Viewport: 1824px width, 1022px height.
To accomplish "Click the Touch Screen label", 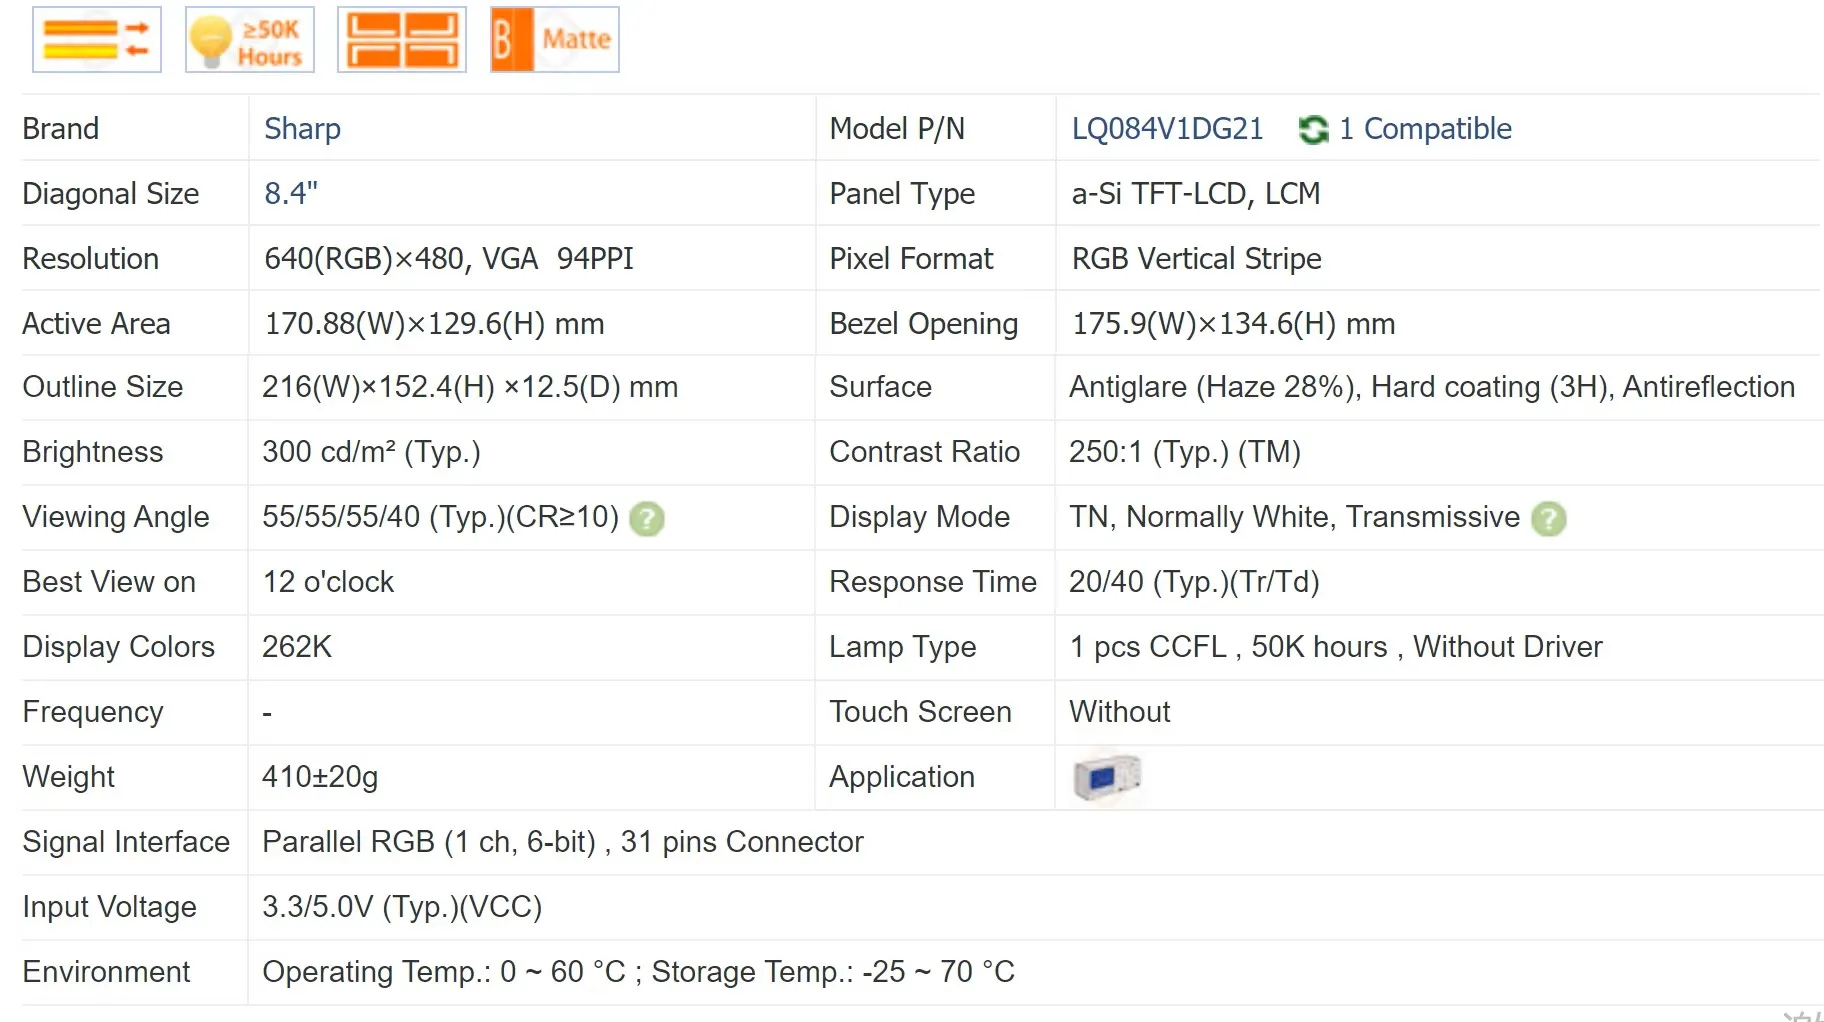I will [921, 712].
